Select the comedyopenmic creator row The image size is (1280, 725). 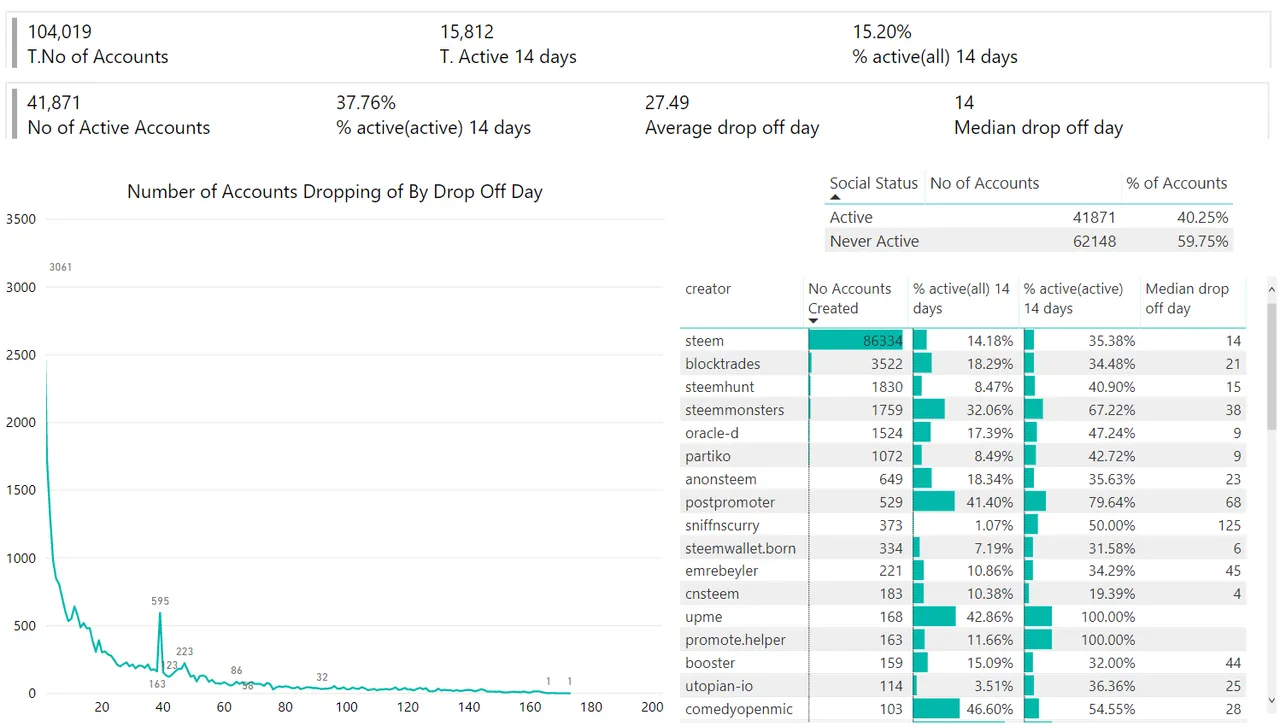pyautogui.click(x=963, y=709)
